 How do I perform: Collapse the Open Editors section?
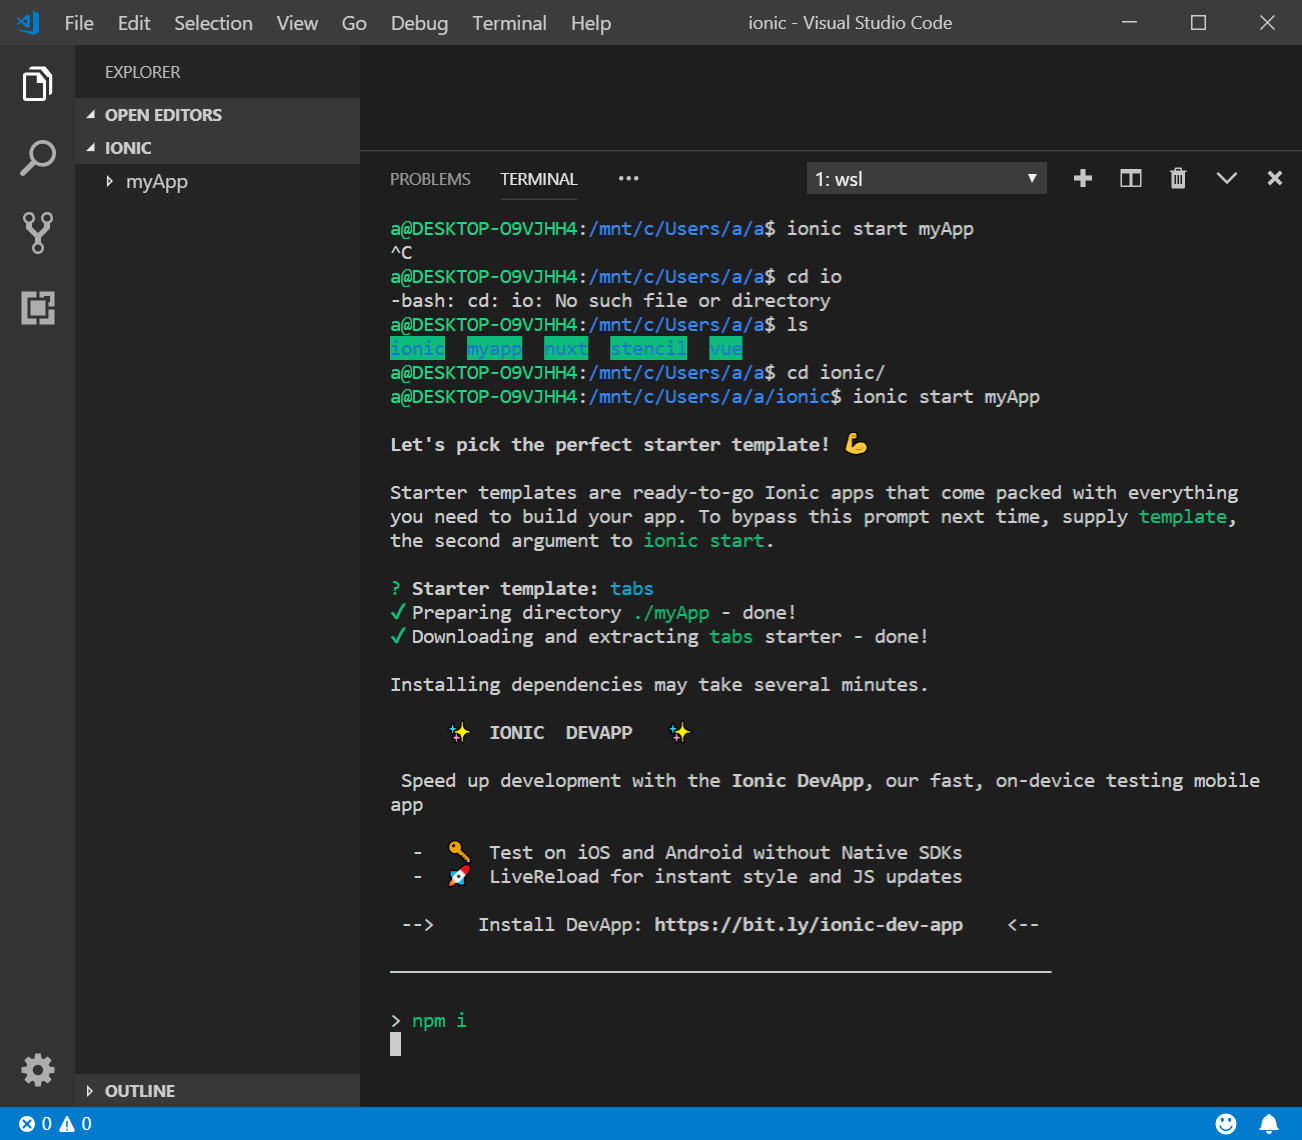pyautogui.click(x=163, y=115)
